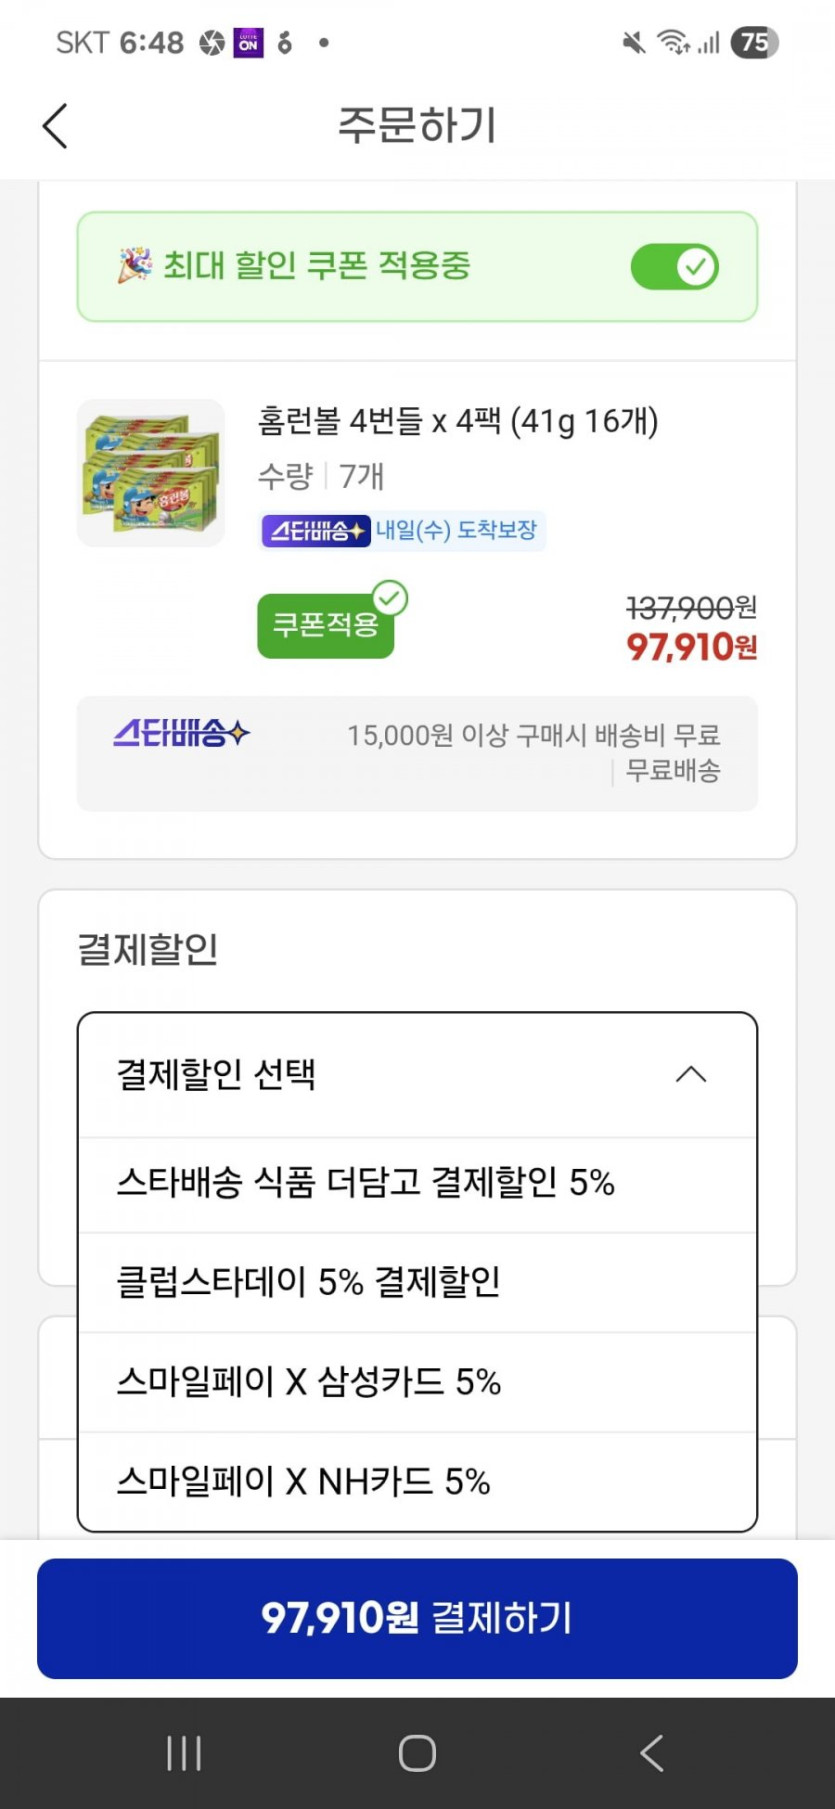Image resolution: width=835 pixels, height=1809 pixels.
Task: Select 스마일페이 X 삼성카드 5%
Action: tap(309, 1382)
